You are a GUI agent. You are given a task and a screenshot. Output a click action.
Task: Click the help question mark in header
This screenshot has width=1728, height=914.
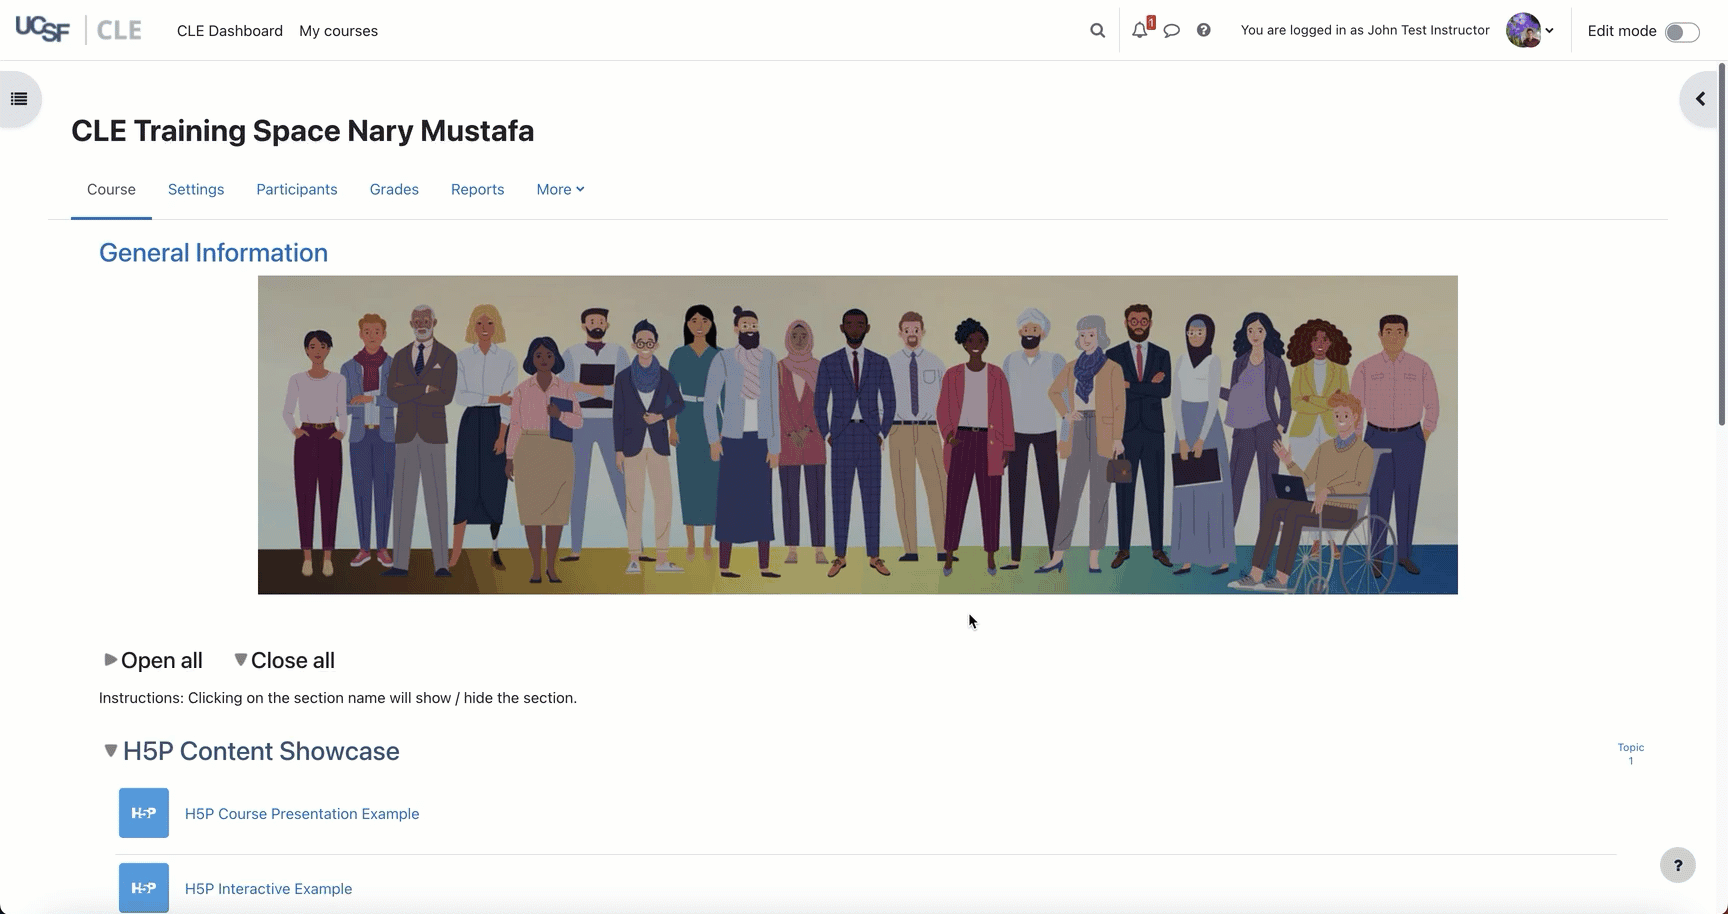(x=1204, y=31)
